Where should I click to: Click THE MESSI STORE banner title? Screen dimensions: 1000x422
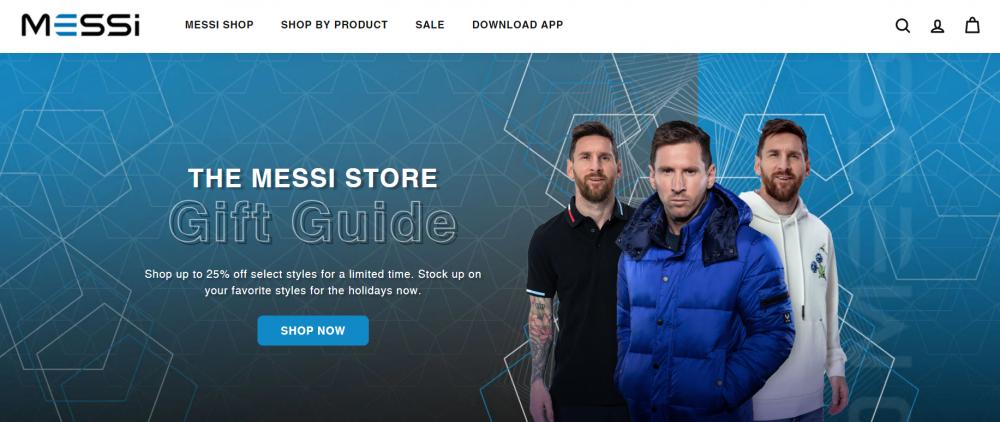click(312, 178)
